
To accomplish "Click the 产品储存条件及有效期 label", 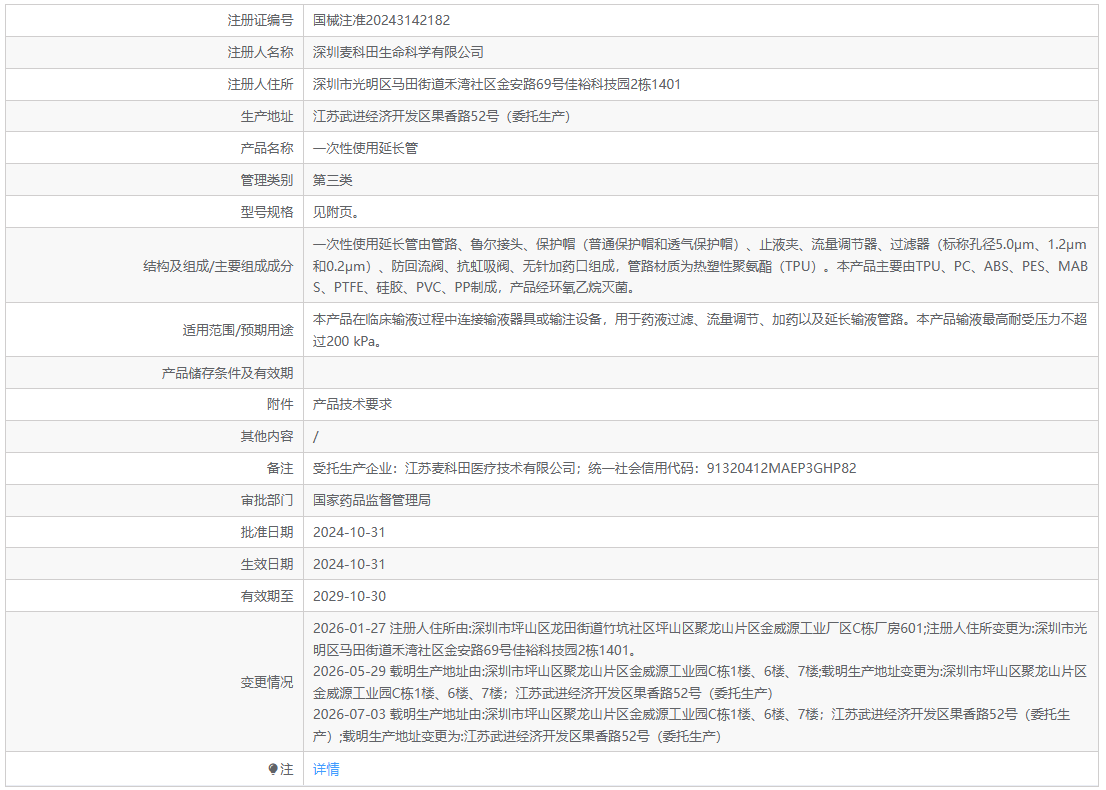I will click(227, 373).
